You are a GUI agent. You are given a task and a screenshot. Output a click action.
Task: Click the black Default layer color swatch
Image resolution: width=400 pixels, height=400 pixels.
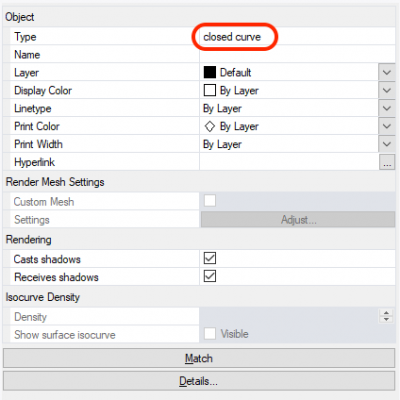[210, 72]
